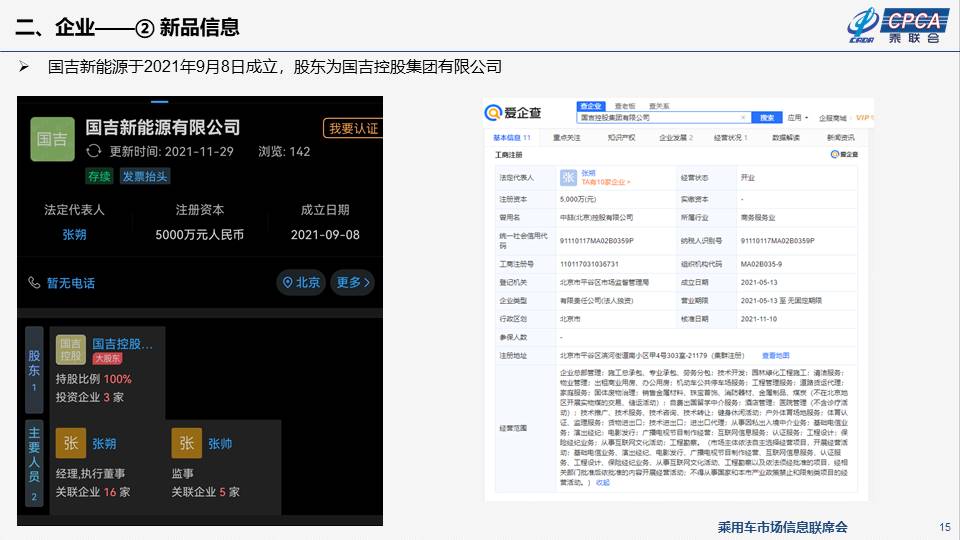Viewport: 960px width, 540px height.
Task: Click the 国吉控股 shareholder logo icon
Action: [x=70, y=350]
